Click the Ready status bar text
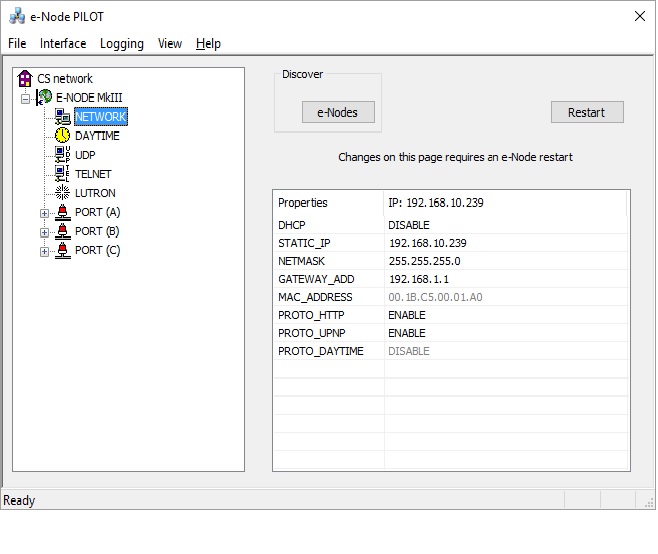 click(19, 500)
